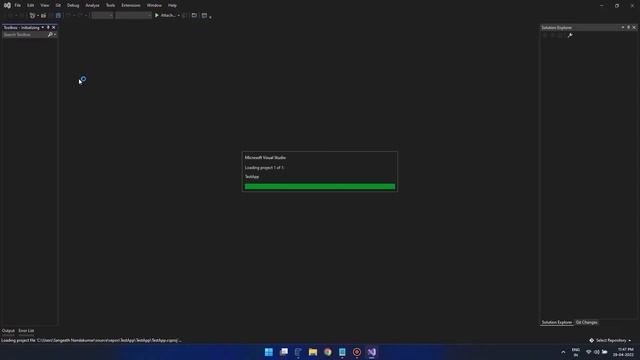This screenshot has height=360, width=640.
Task: Click the blue tablet-shaped taskbar icon
Action: [342, 352]
